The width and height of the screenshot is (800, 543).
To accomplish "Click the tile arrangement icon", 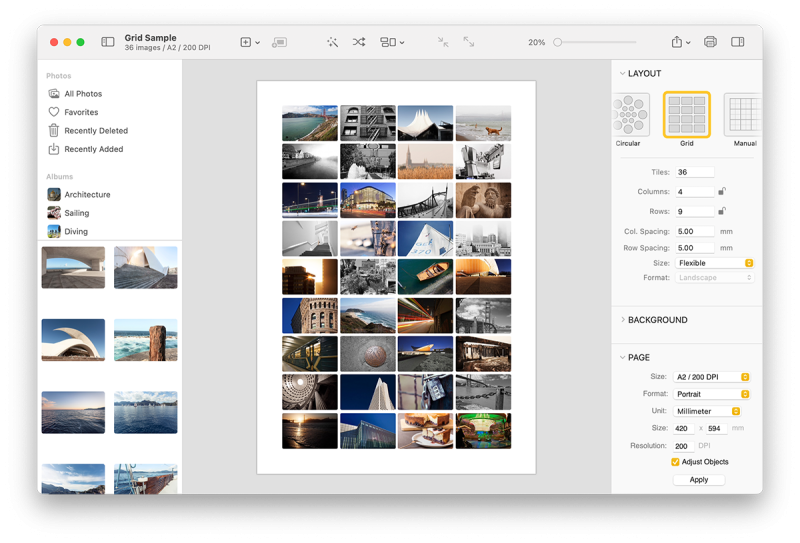I will (388, 42).
